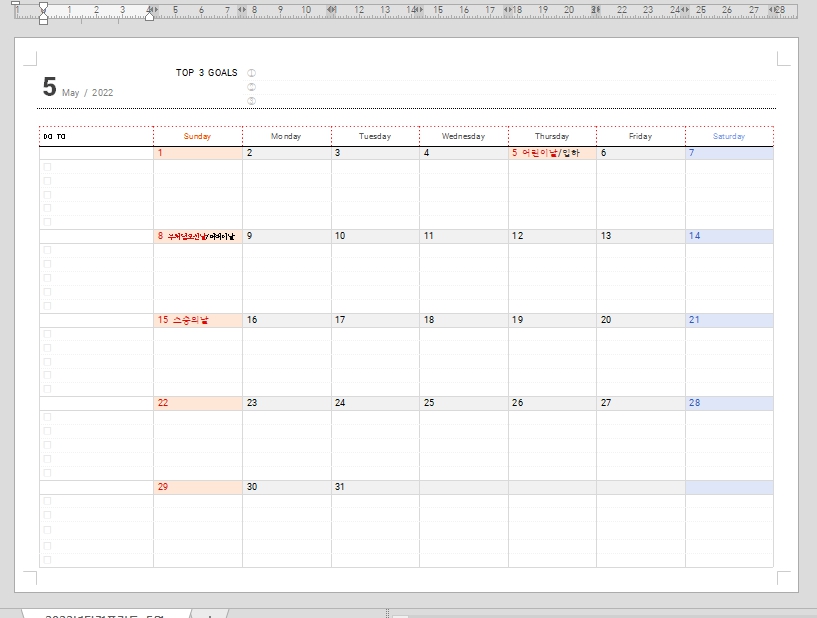Click the Saturday date cell '21'
The height and width of the screenshot is (618, 817).
click(729, 320)
